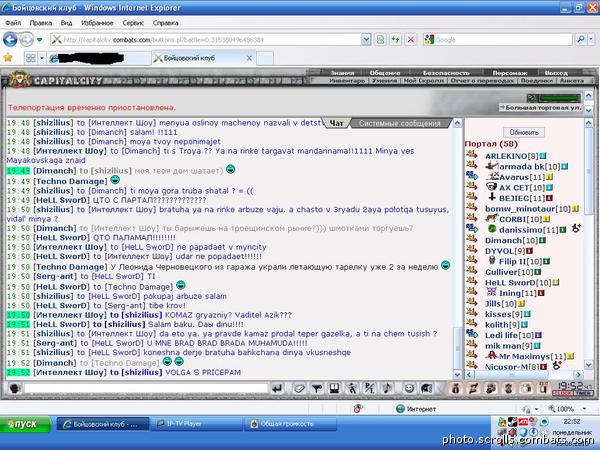Click the info icon after Dimanch[10]
Viewport: 600px width, 450px height.
coord(542,240)
